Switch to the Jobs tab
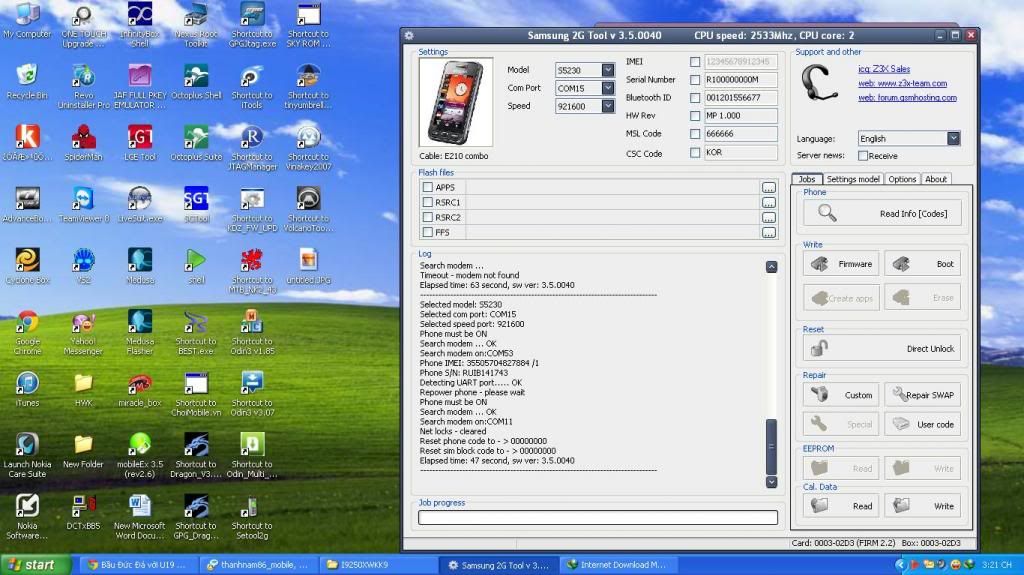This screenshot has height=575, width=1024. [807, 179]
